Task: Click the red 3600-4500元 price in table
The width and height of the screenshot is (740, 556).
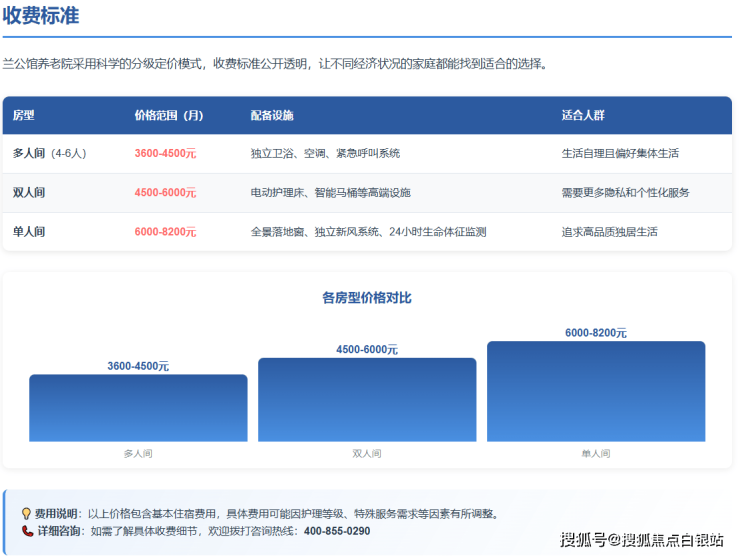Action: [165, 154]
